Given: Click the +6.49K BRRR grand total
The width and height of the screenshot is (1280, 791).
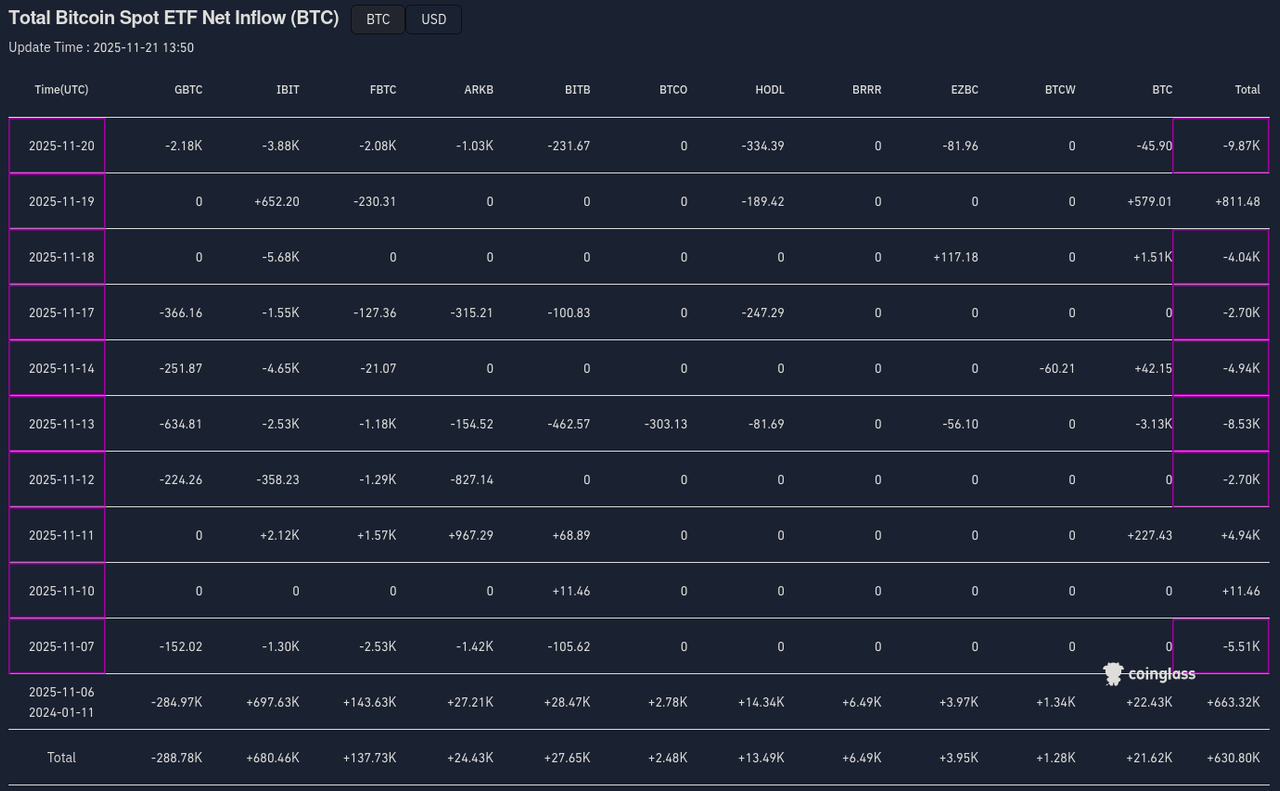Looking at the screenshot, I should click(x=861, y=758).
